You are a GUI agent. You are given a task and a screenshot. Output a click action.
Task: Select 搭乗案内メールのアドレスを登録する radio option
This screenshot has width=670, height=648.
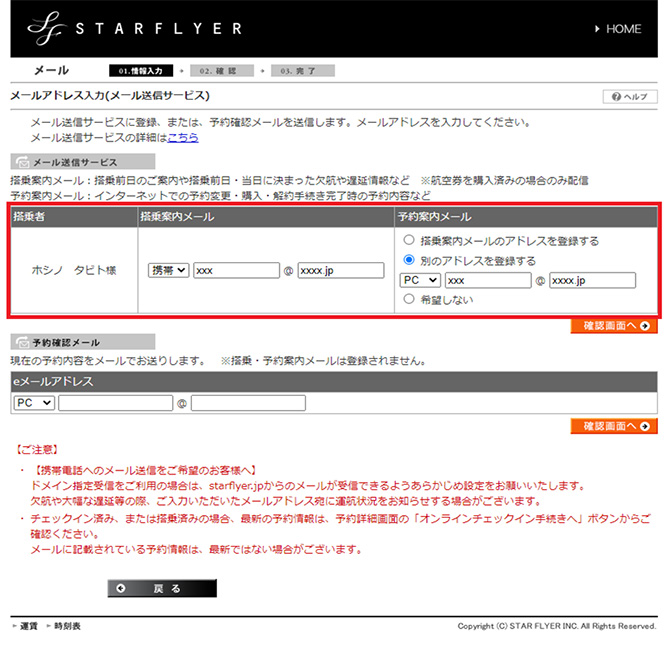click(x=408, y=241)
